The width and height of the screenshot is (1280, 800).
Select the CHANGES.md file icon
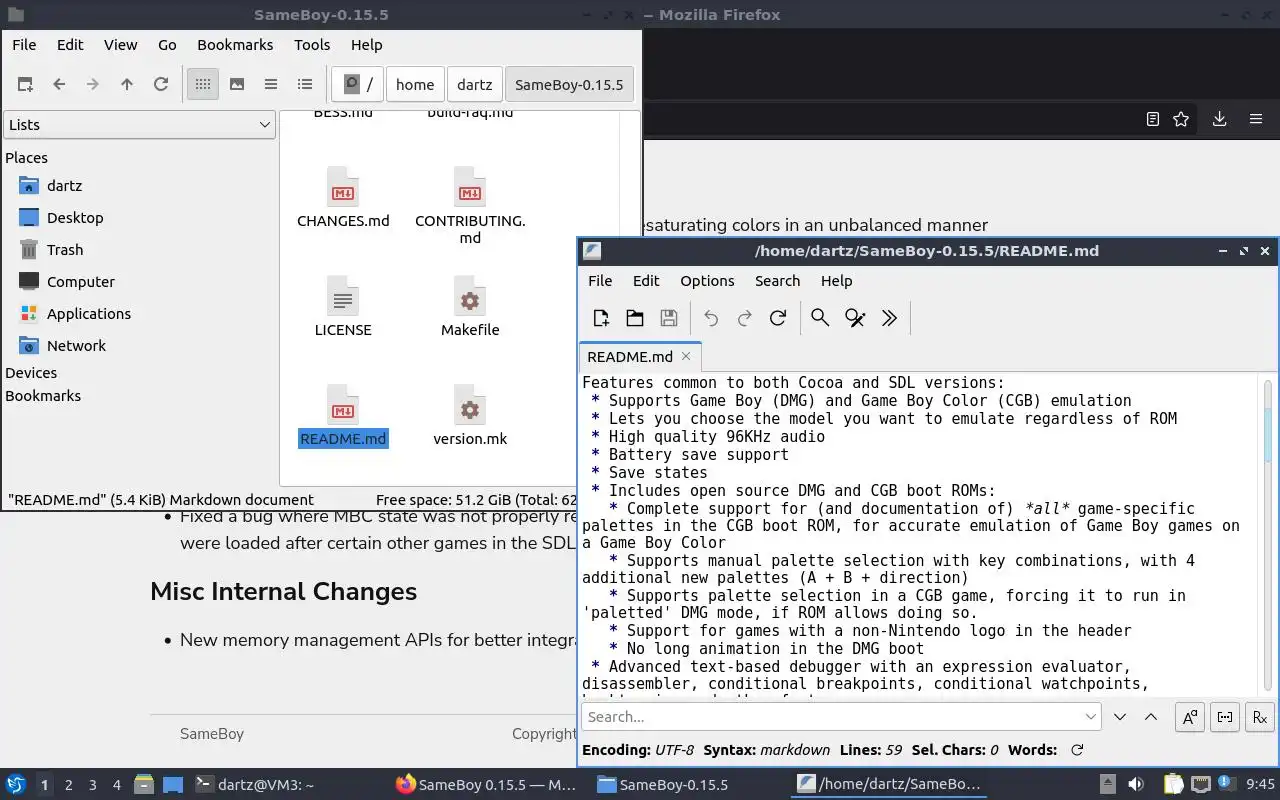[x=343, y=187]
